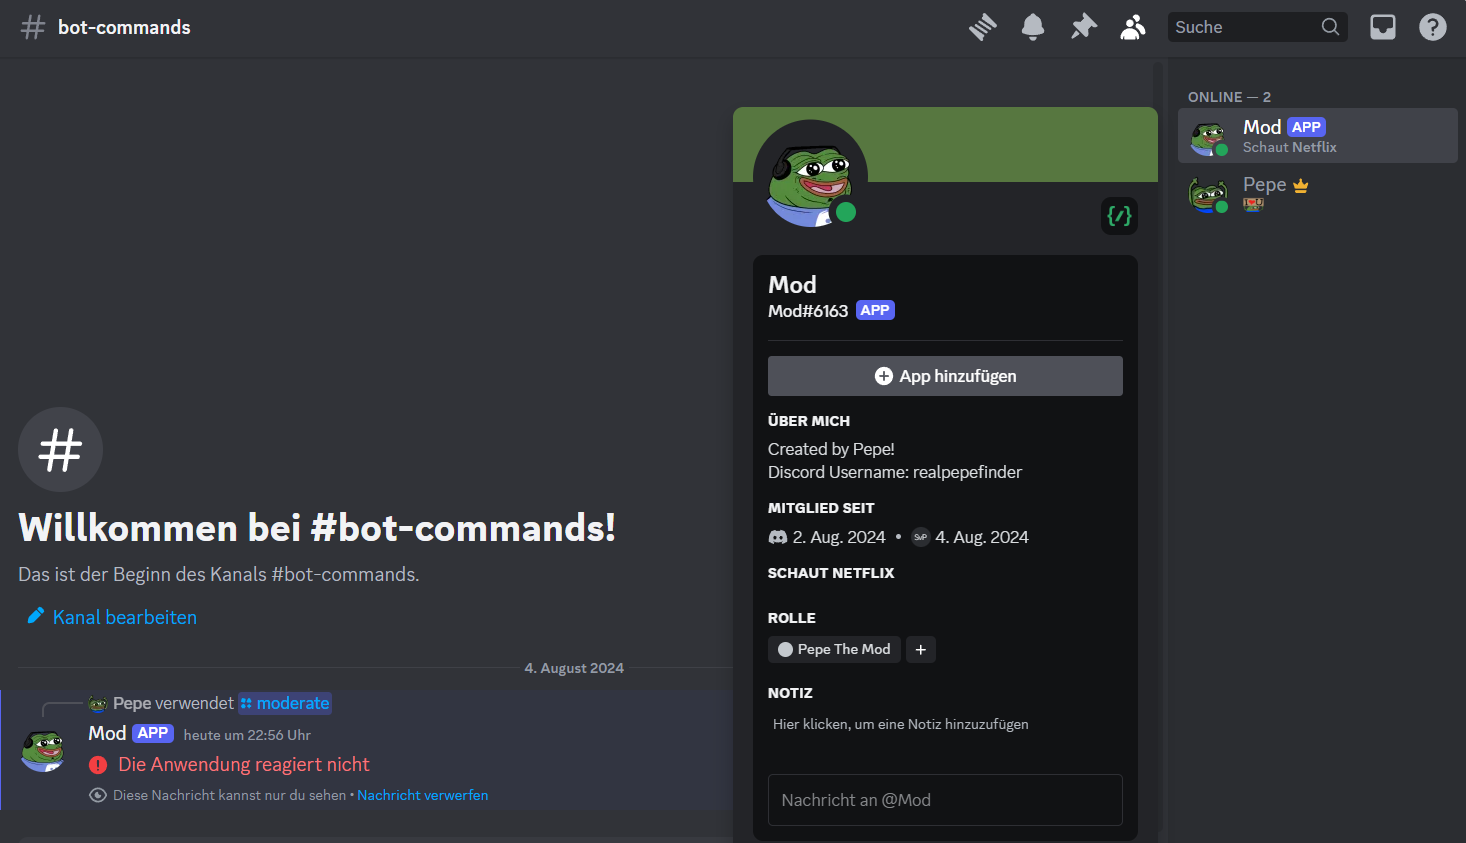Click the Discord join date icon
The height and width of the screenshot is (843, 1466).
tap(778, 537)
